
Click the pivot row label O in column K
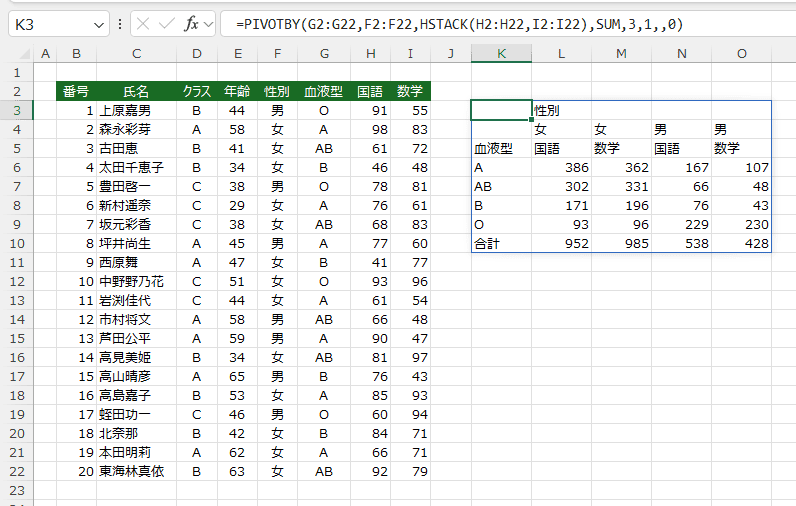click(501, 224)
